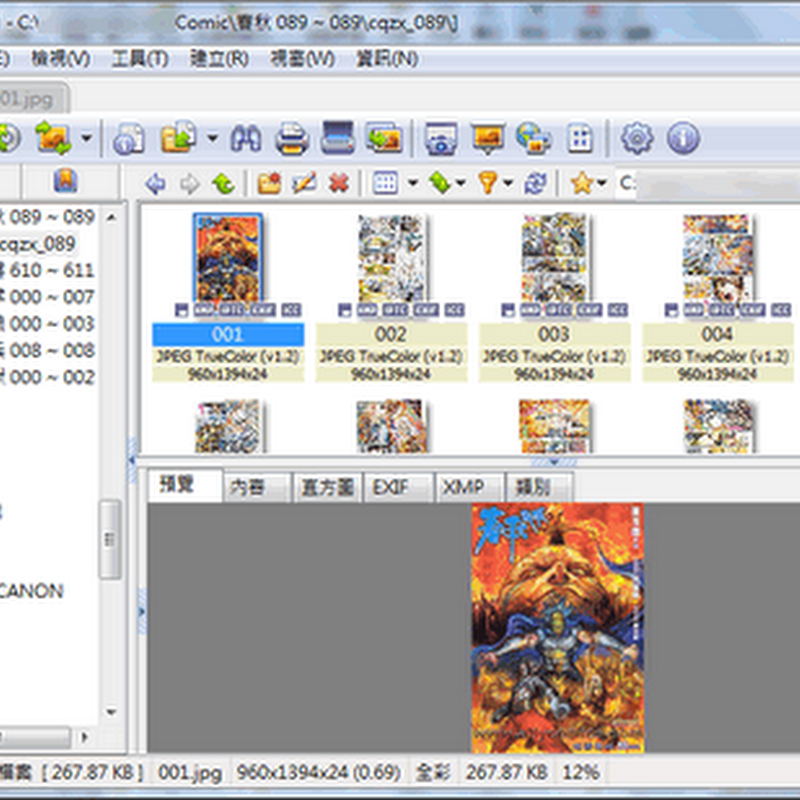Select thumbnail 003
This screenshot has width=800, height=800.
(555, 258)
